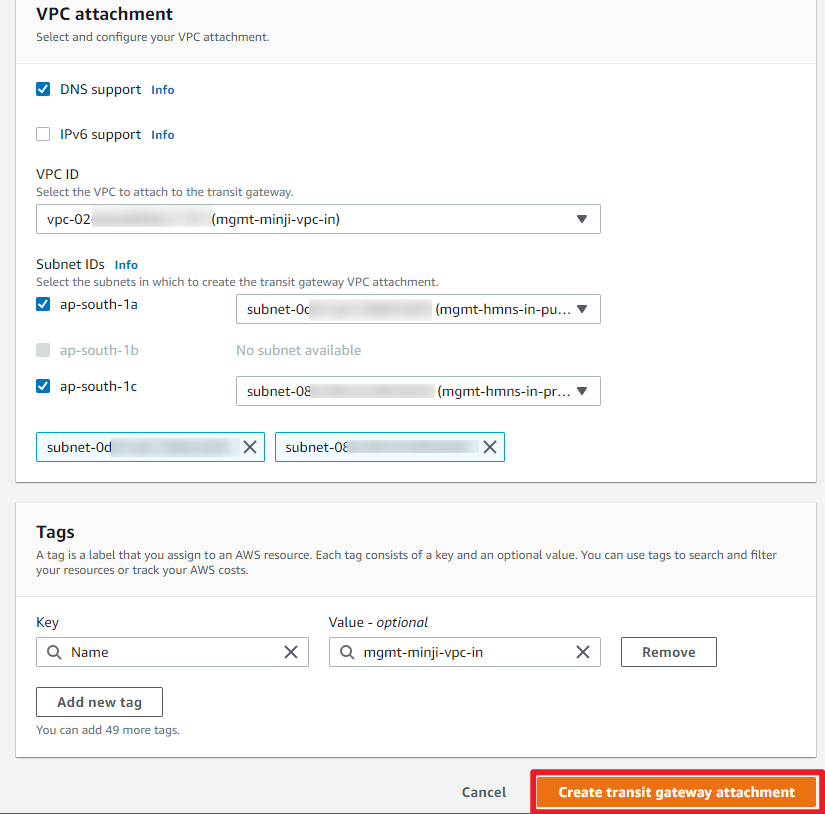This screenshot has width=825, height=814.
Task: Click search icon in Key field
Action: pos(54,652)
